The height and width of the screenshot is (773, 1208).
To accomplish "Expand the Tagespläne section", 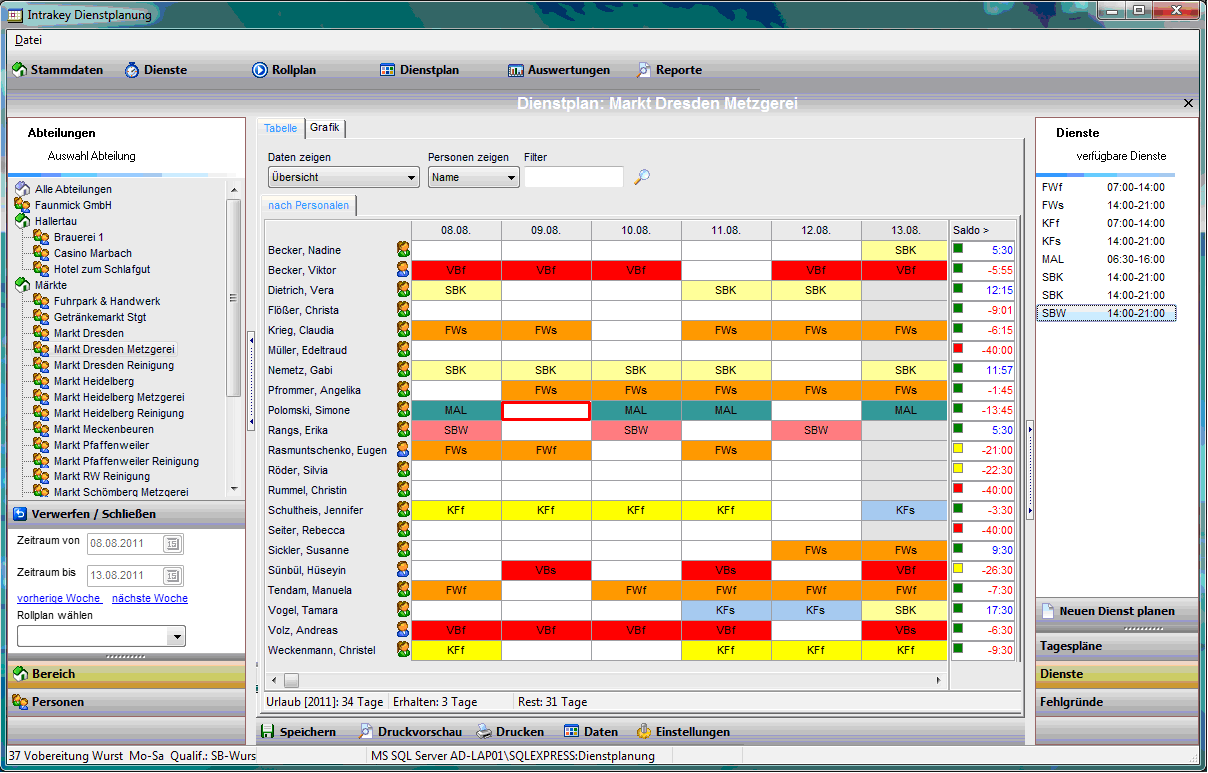I will point(1116,646).
